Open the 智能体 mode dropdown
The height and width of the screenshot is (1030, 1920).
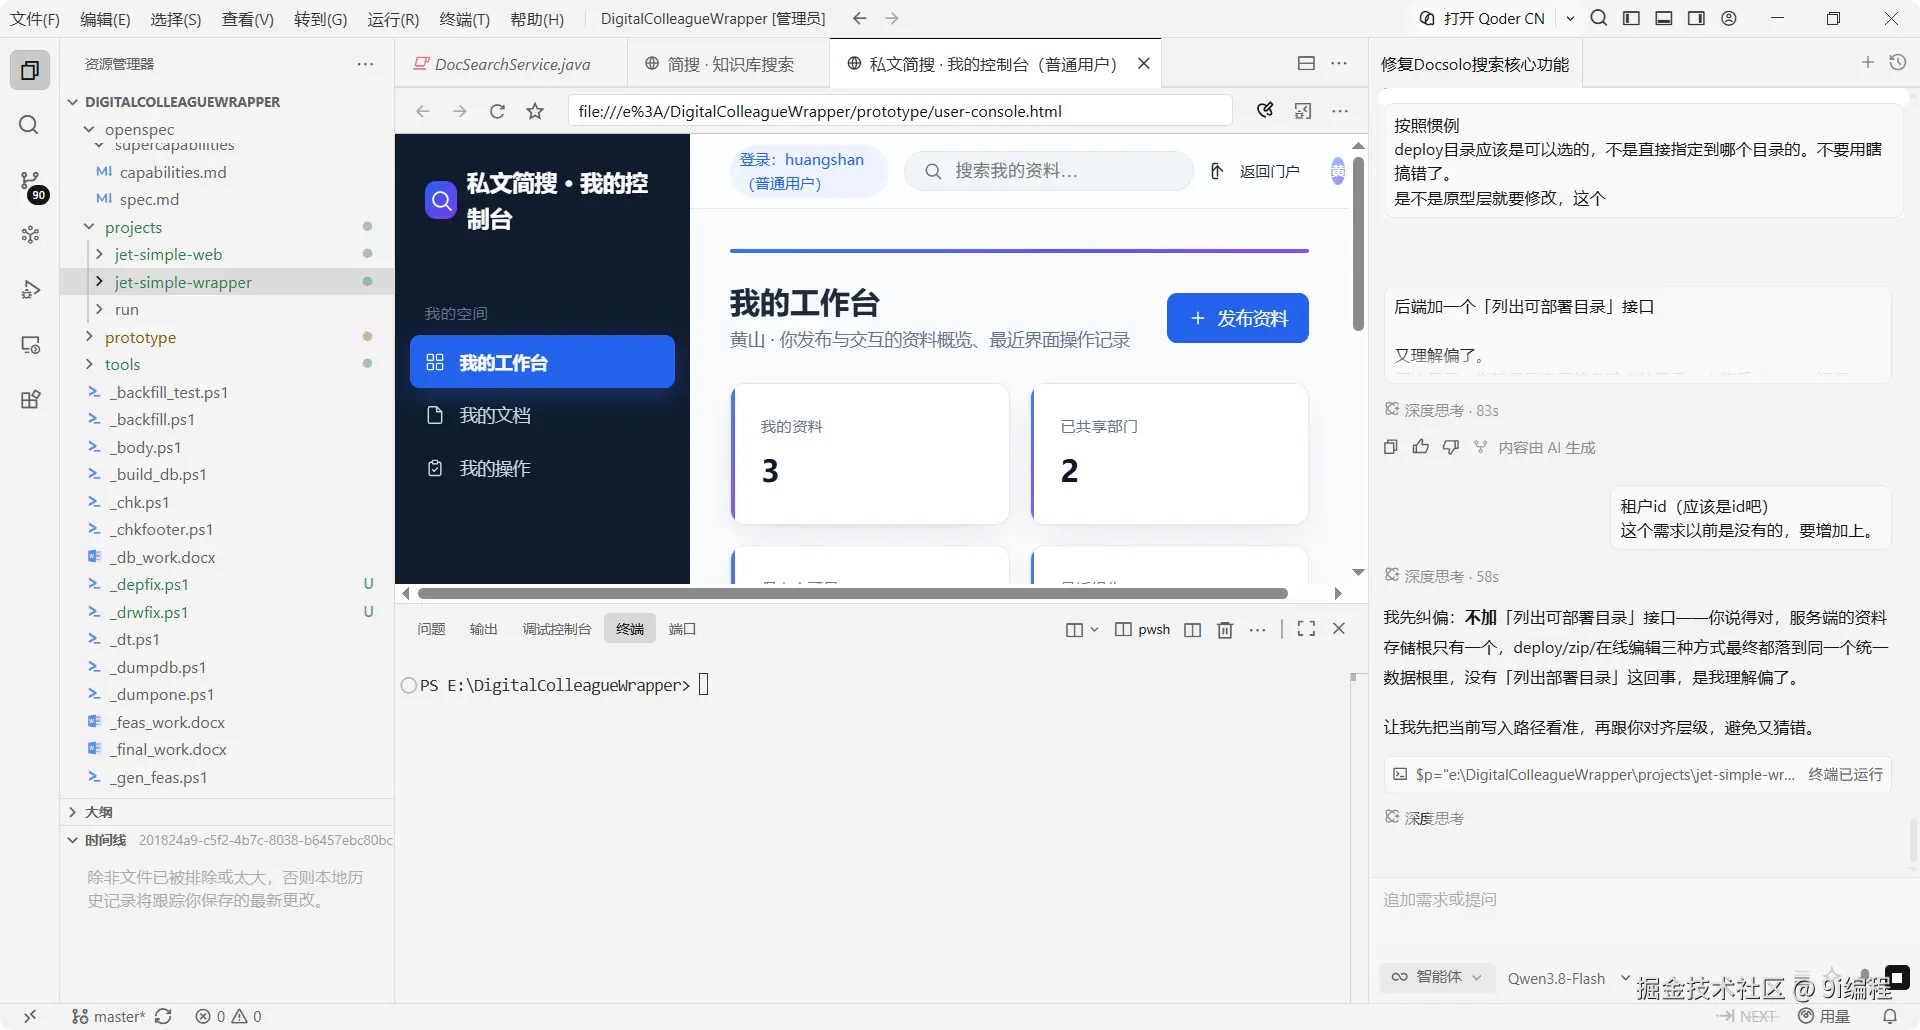(1437, 977)
